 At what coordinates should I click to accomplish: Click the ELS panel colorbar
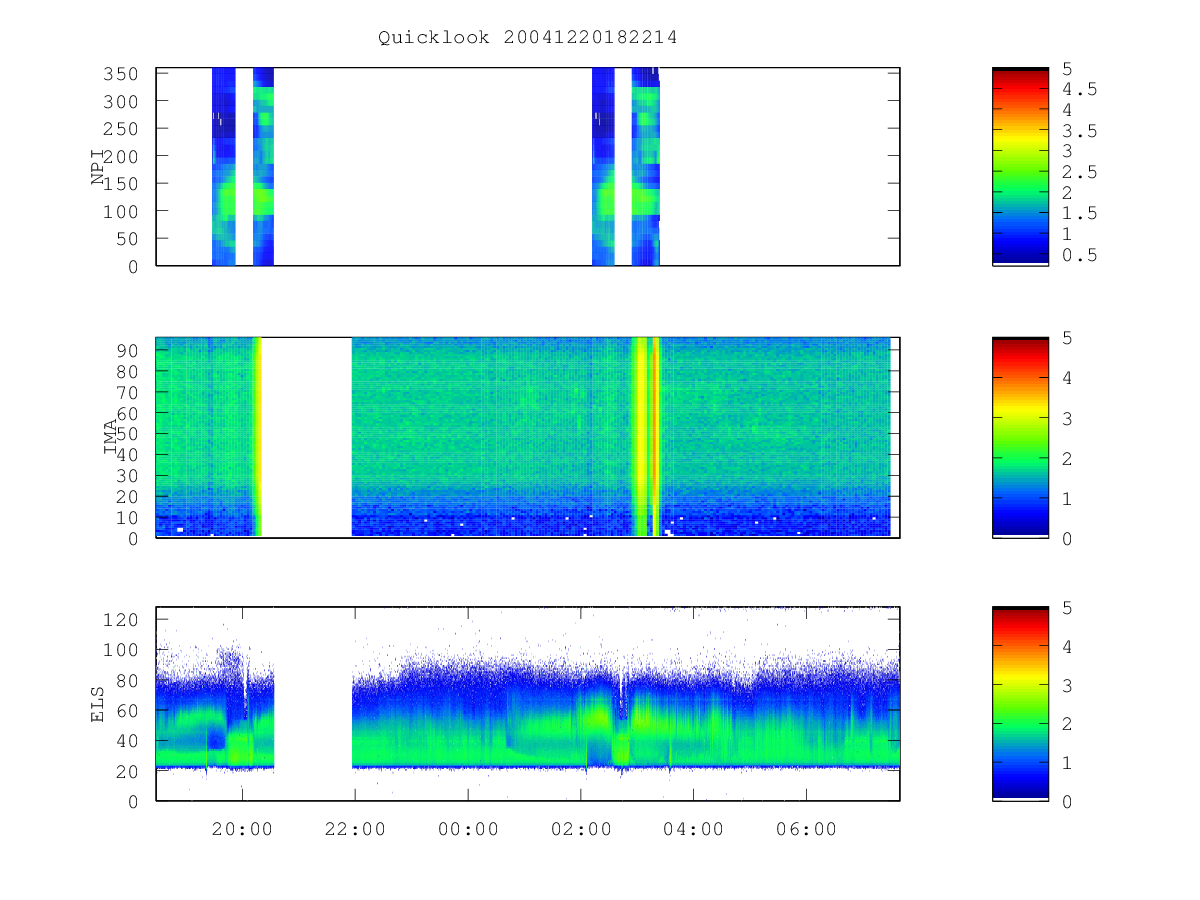tap(1020, 703)
